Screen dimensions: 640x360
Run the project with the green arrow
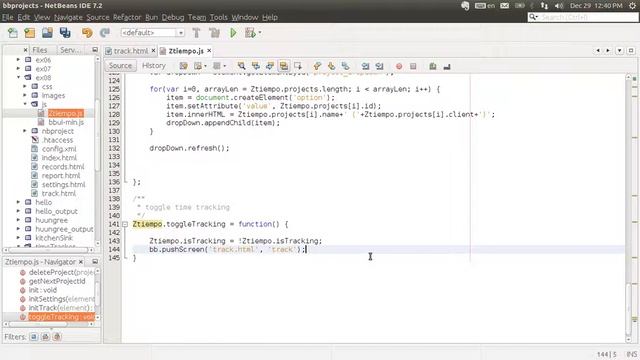[x=233, y=33]
